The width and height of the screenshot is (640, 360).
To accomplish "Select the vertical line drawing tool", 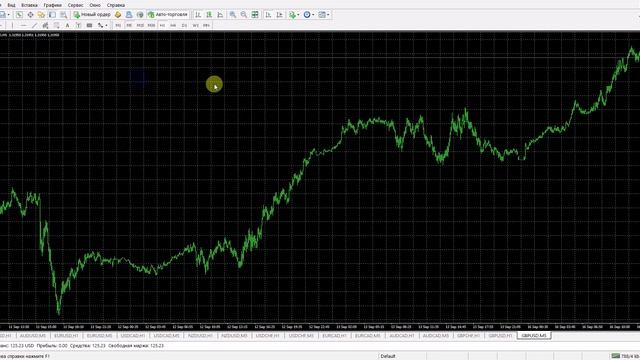I will 12,25.
